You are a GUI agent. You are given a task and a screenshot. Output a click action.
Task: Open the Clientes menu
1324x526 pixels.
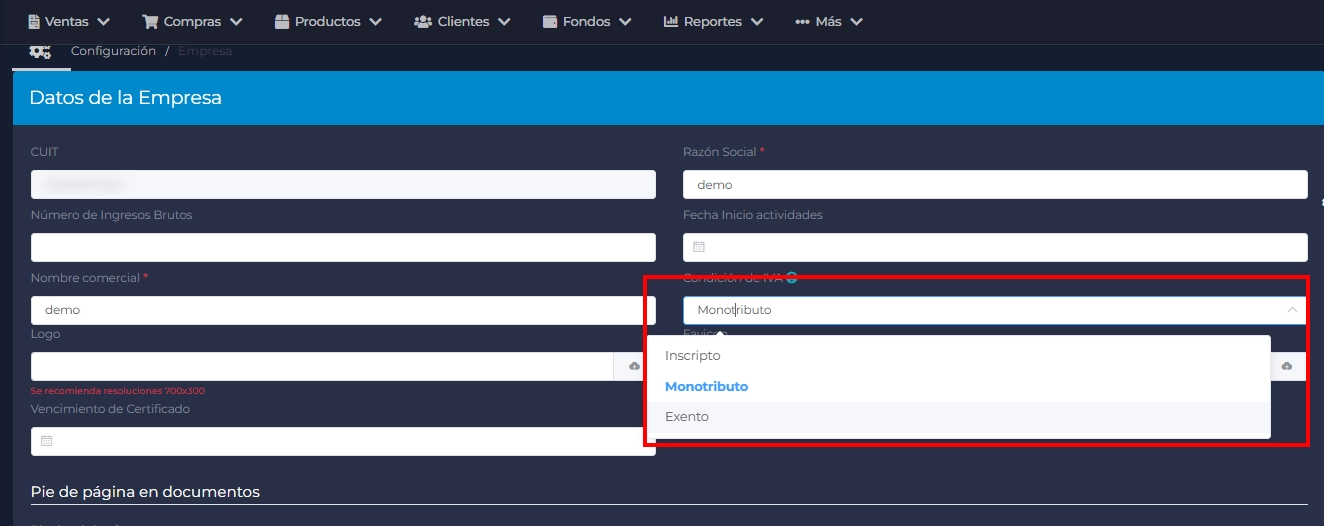point(462,21)
